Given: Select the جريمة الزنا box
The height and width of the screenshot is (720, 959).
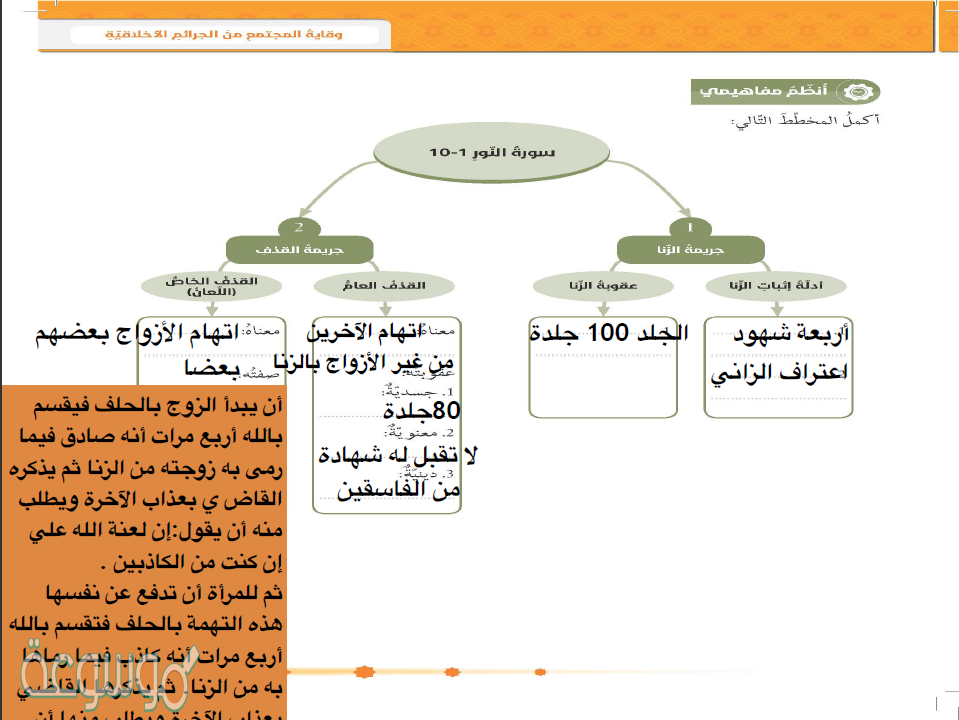Looking at the screenshot, I should pyautogui.click(x=690, y=250).
